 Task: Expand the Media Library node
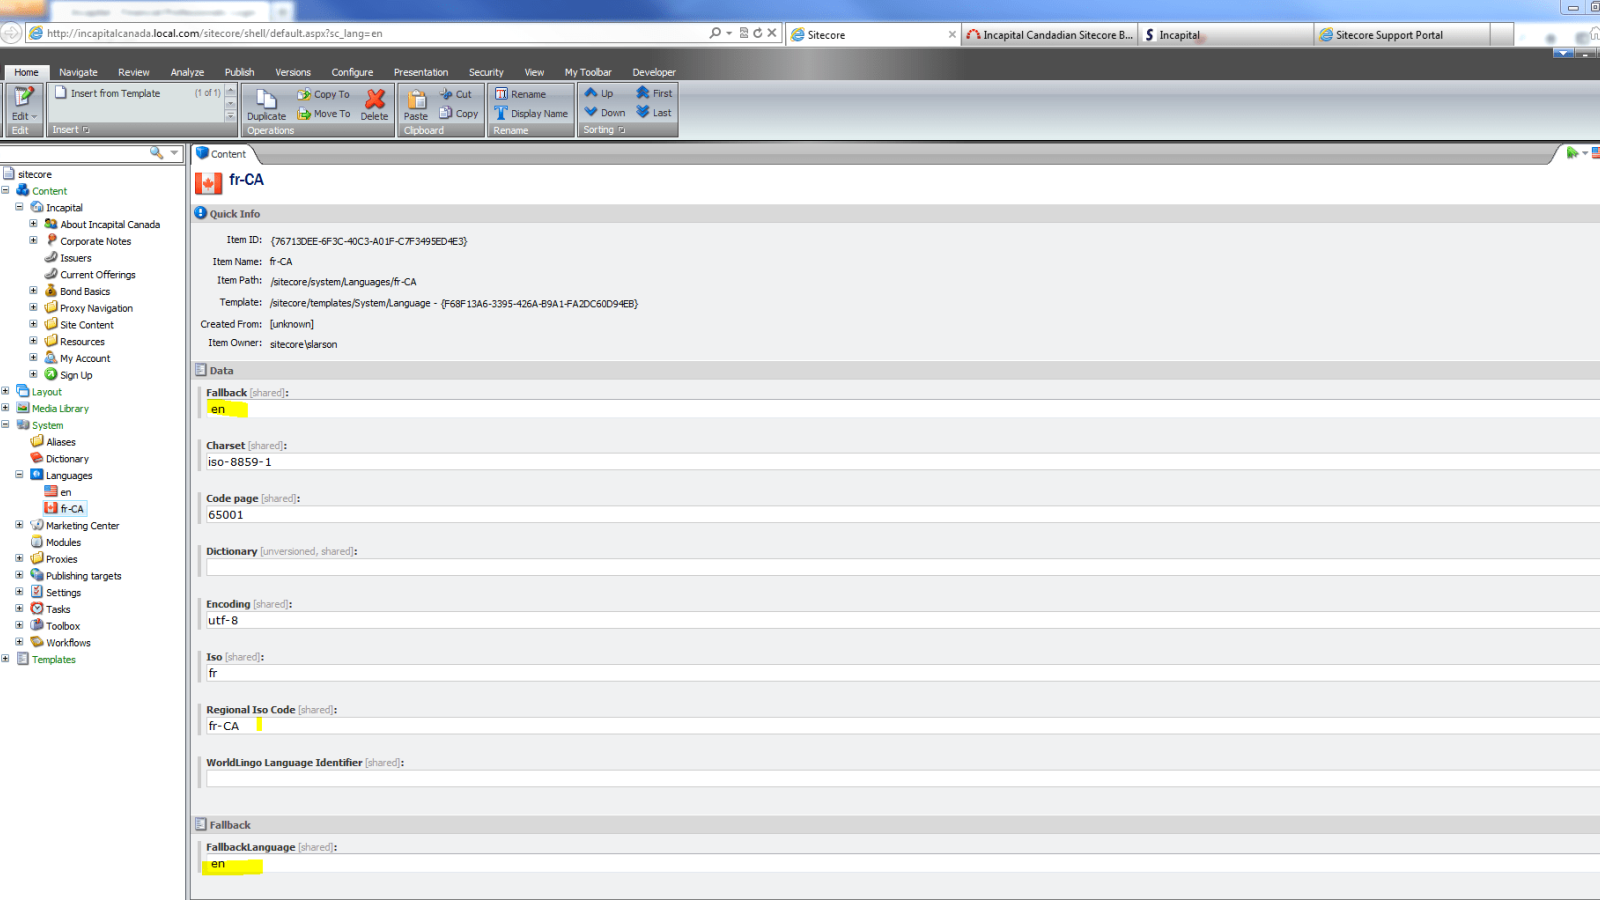6,408
